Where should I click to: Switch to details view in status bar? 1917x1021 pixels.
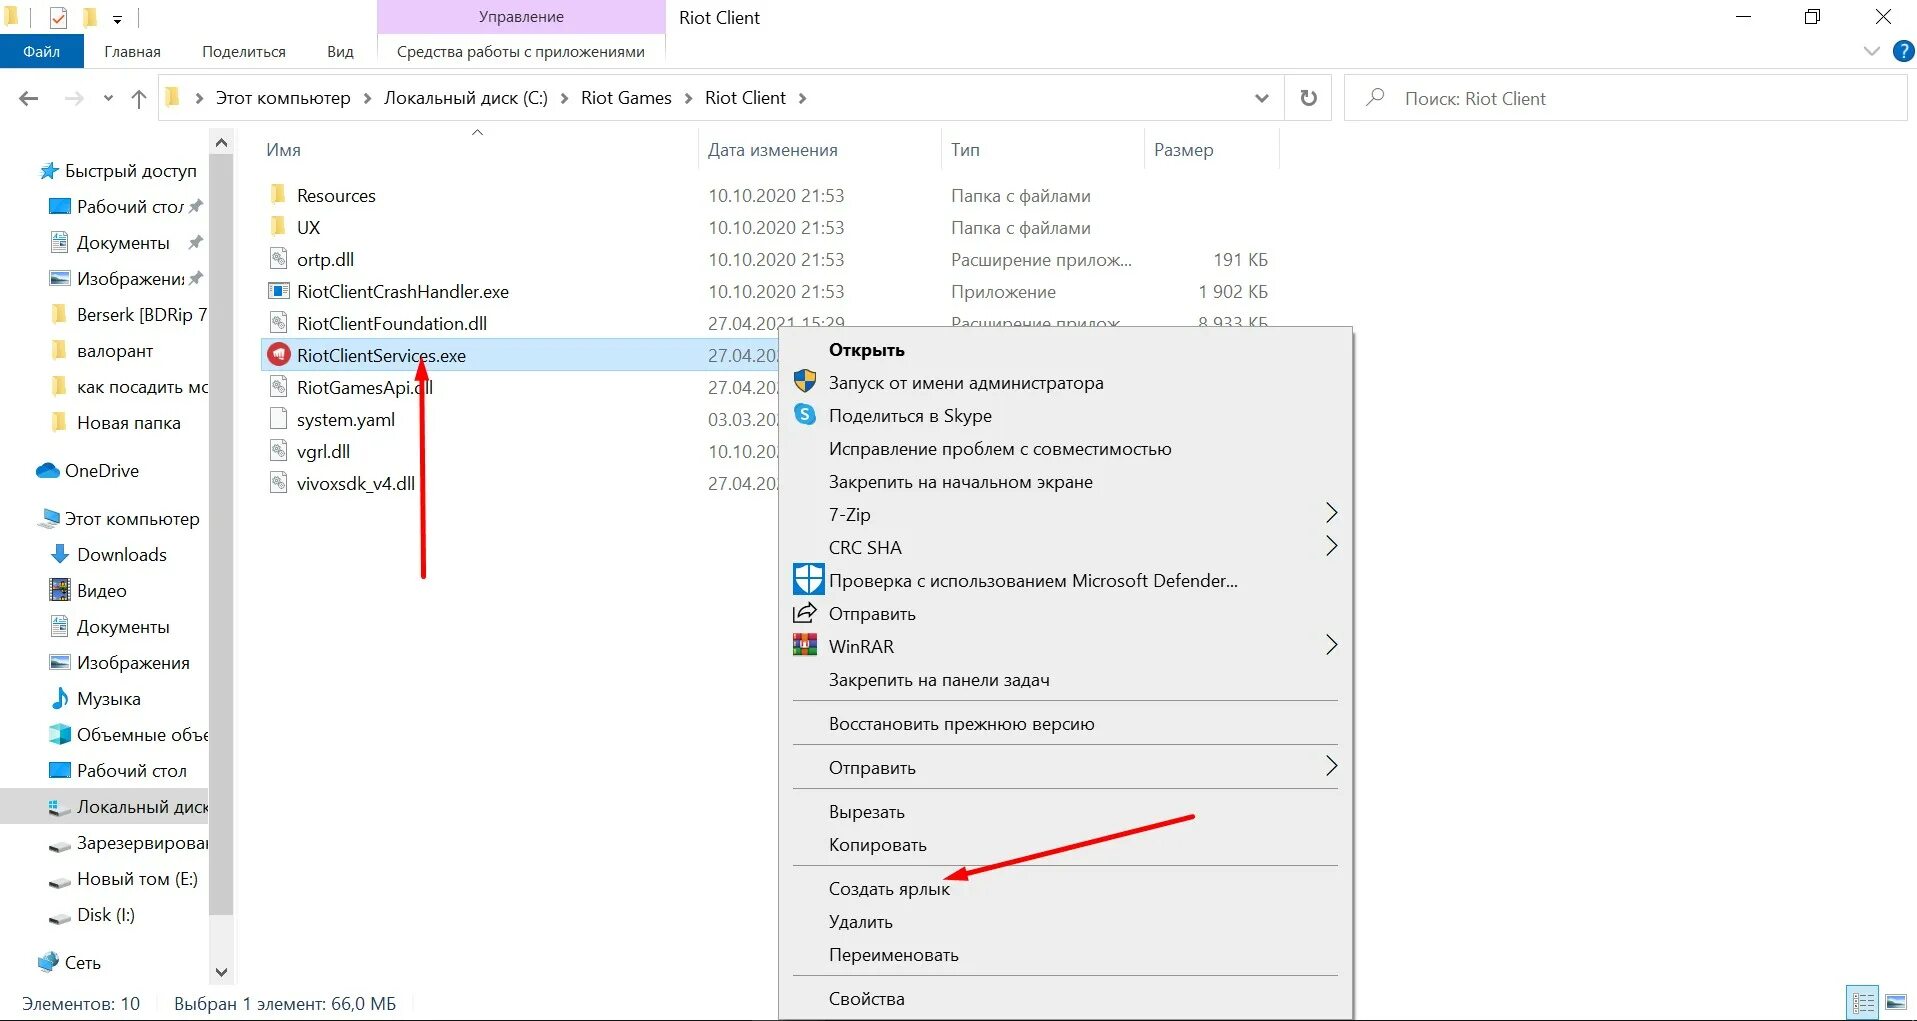tap(1863, 1001)
